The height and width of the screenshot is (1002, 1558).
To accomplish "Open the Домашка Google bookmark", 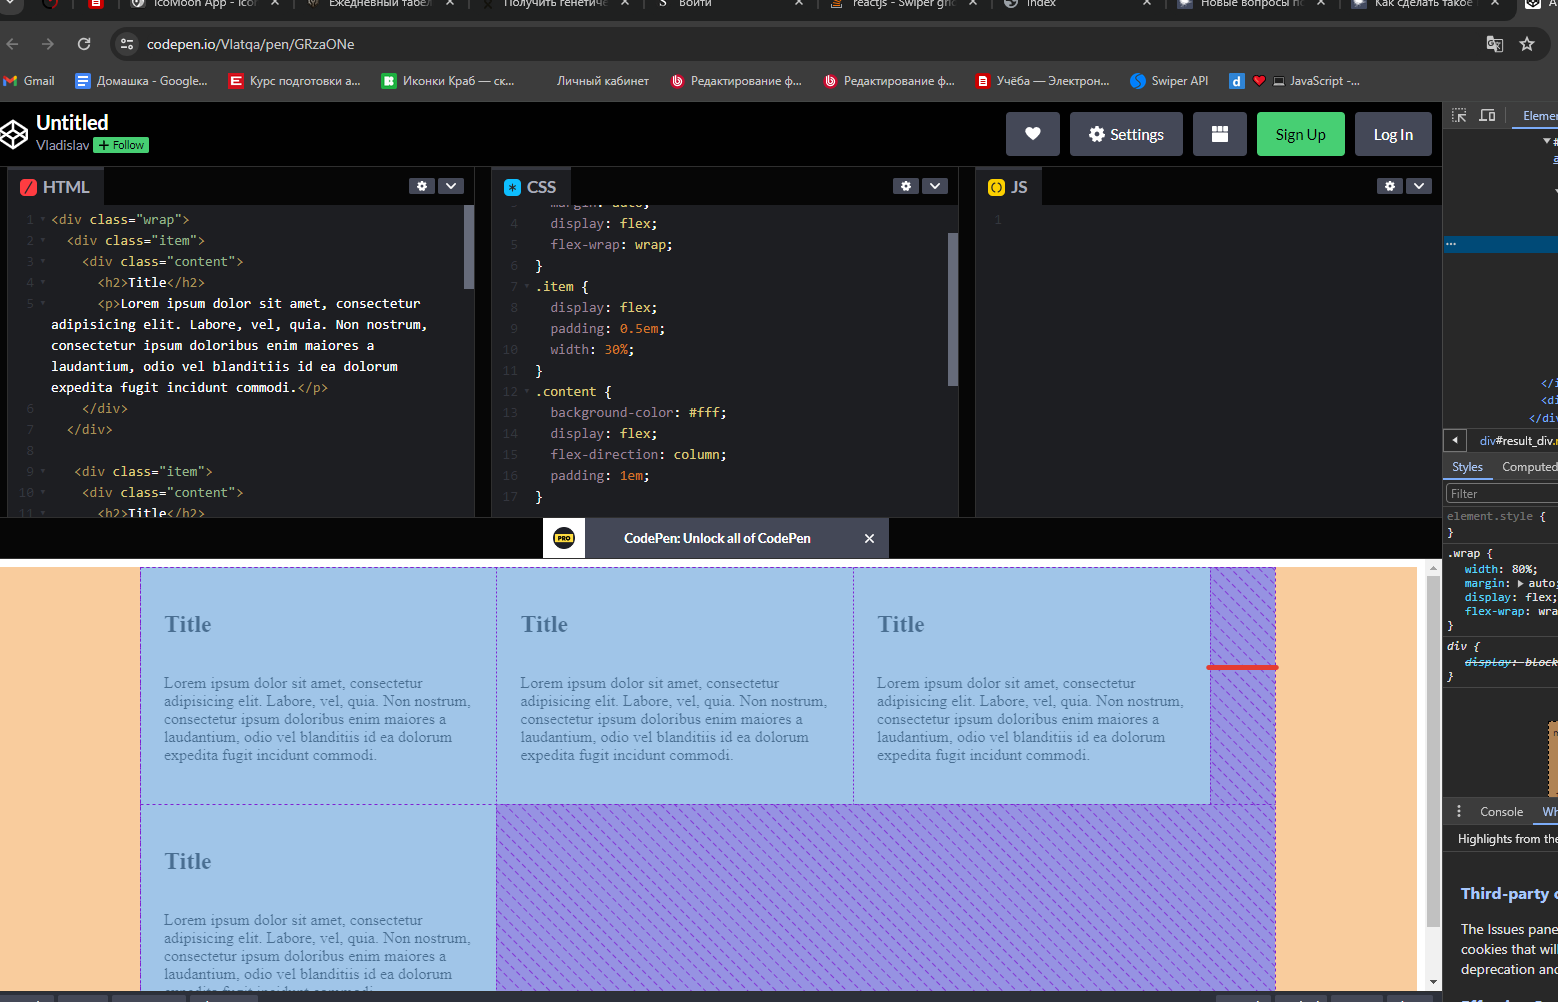I will point(142,81).
